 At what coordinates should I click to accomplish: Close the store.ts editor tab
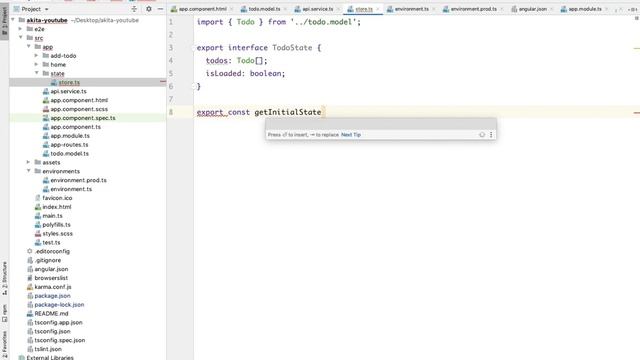click(x=378, y=9)
